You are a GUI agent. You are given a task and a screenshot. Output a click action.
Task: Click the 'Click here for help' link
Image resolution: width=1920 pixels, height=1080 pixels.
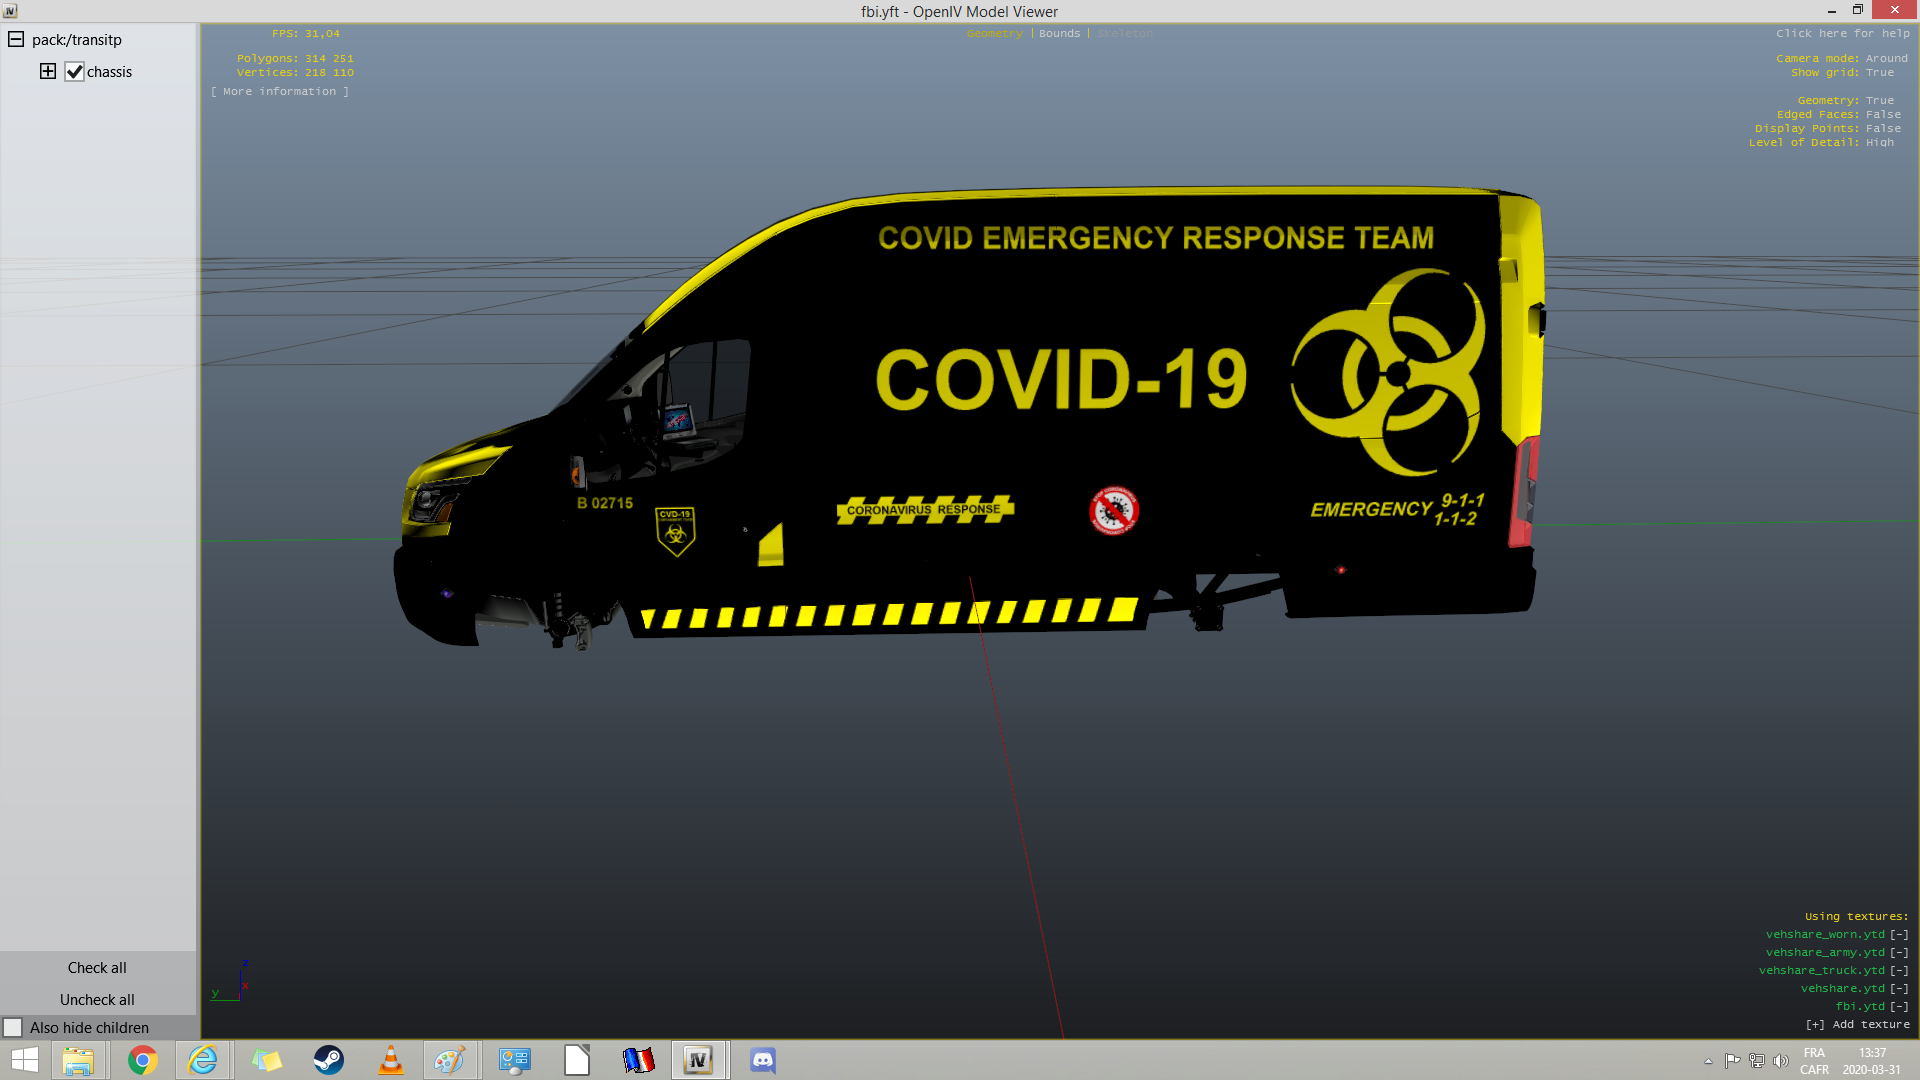tap(1842, 34)
